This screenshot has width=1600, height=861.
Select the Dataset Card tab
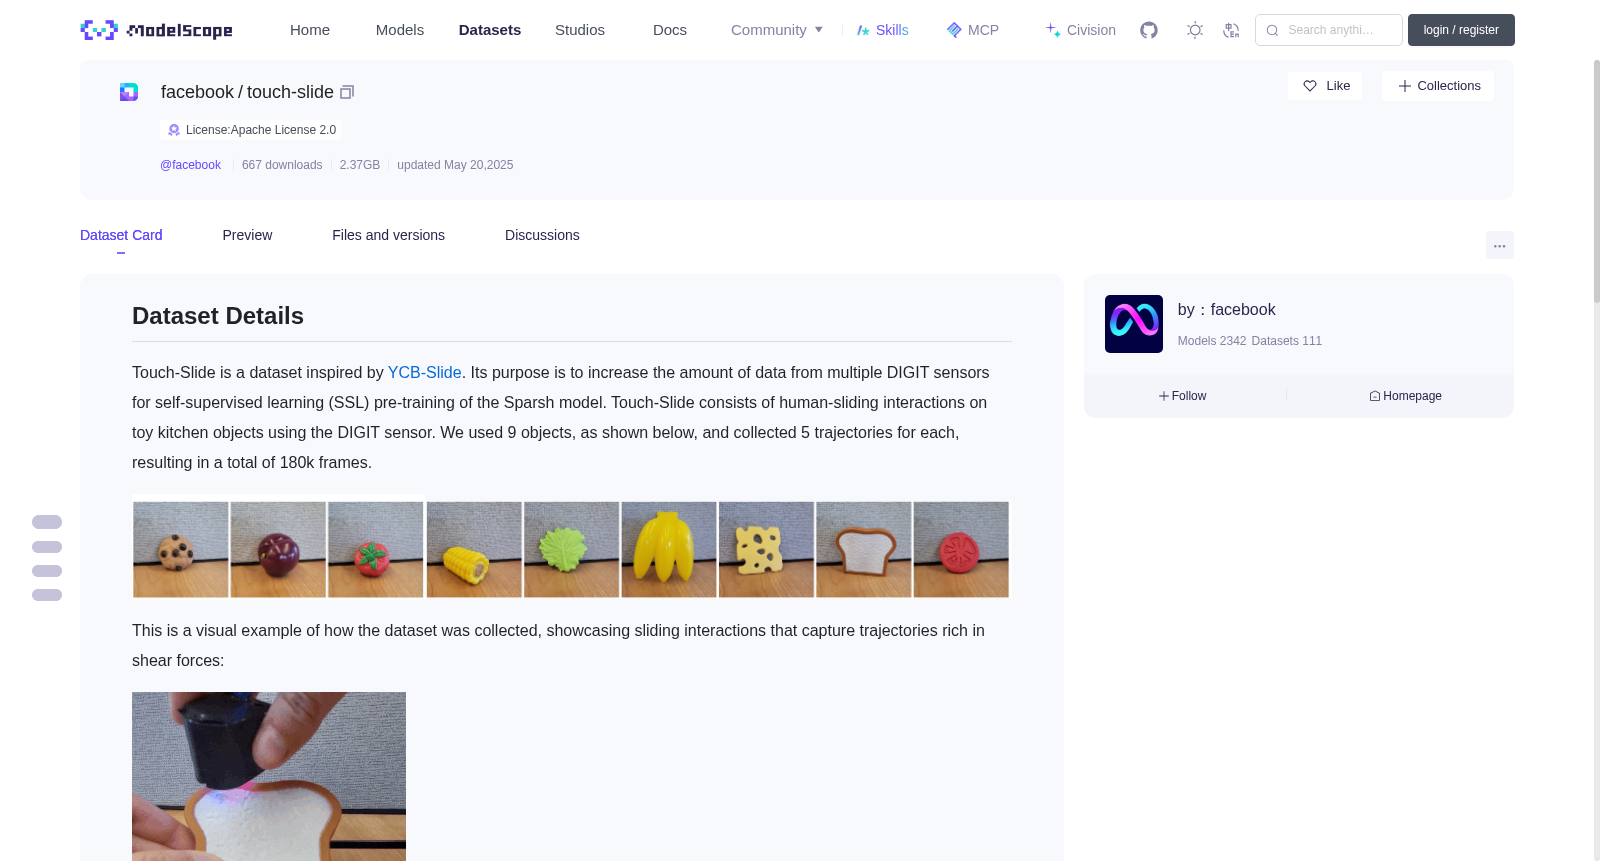pyautogui.click(x=121, y=235)
